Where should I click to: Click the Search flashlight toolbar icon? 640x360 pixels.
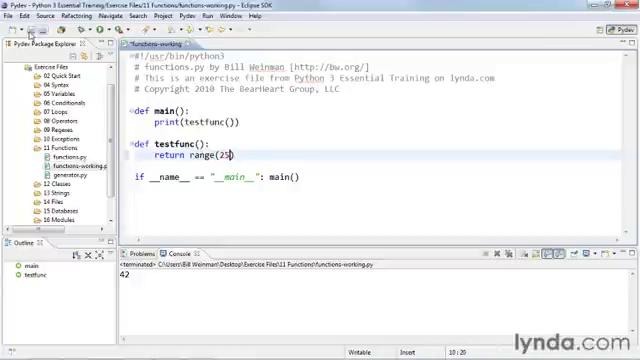point(146,29)
